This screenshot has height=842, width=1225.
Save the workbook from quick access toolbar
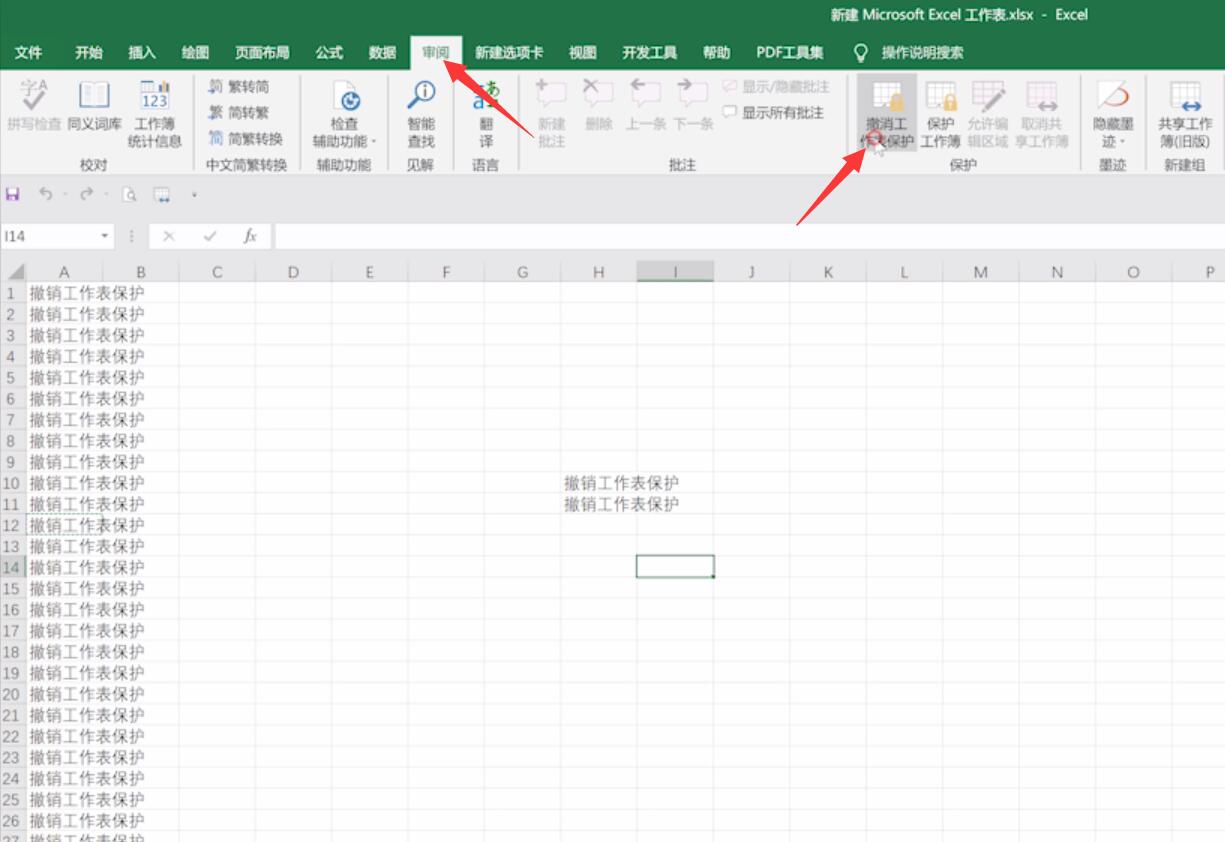click(12, 194)
